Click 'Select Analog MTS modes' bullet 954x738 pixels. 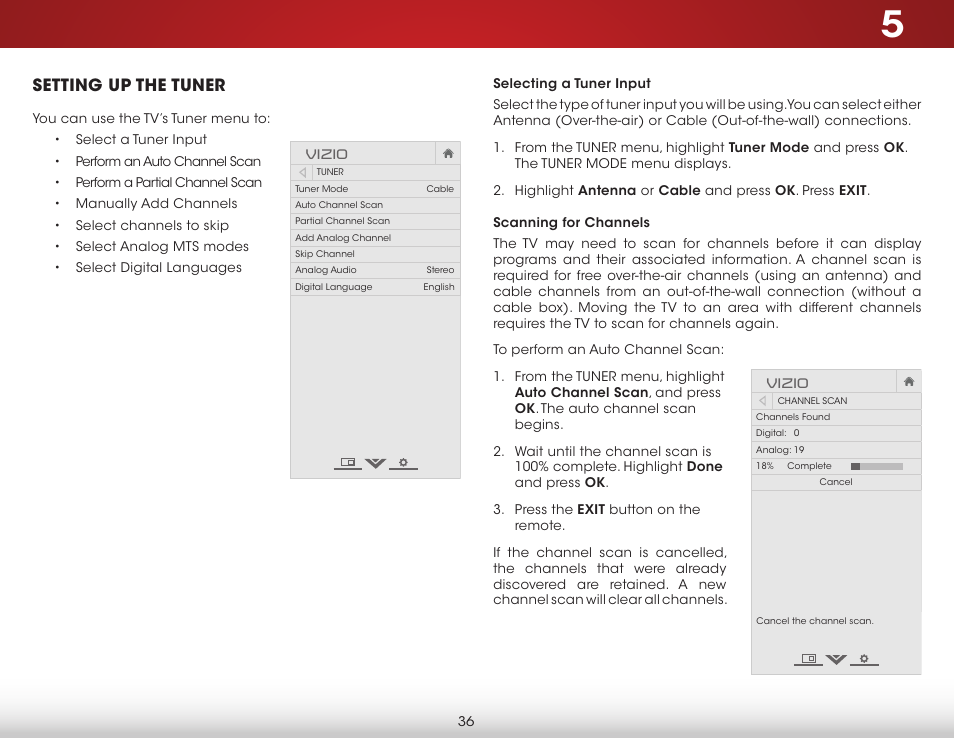pyautogui.click(x=162, y=246)
